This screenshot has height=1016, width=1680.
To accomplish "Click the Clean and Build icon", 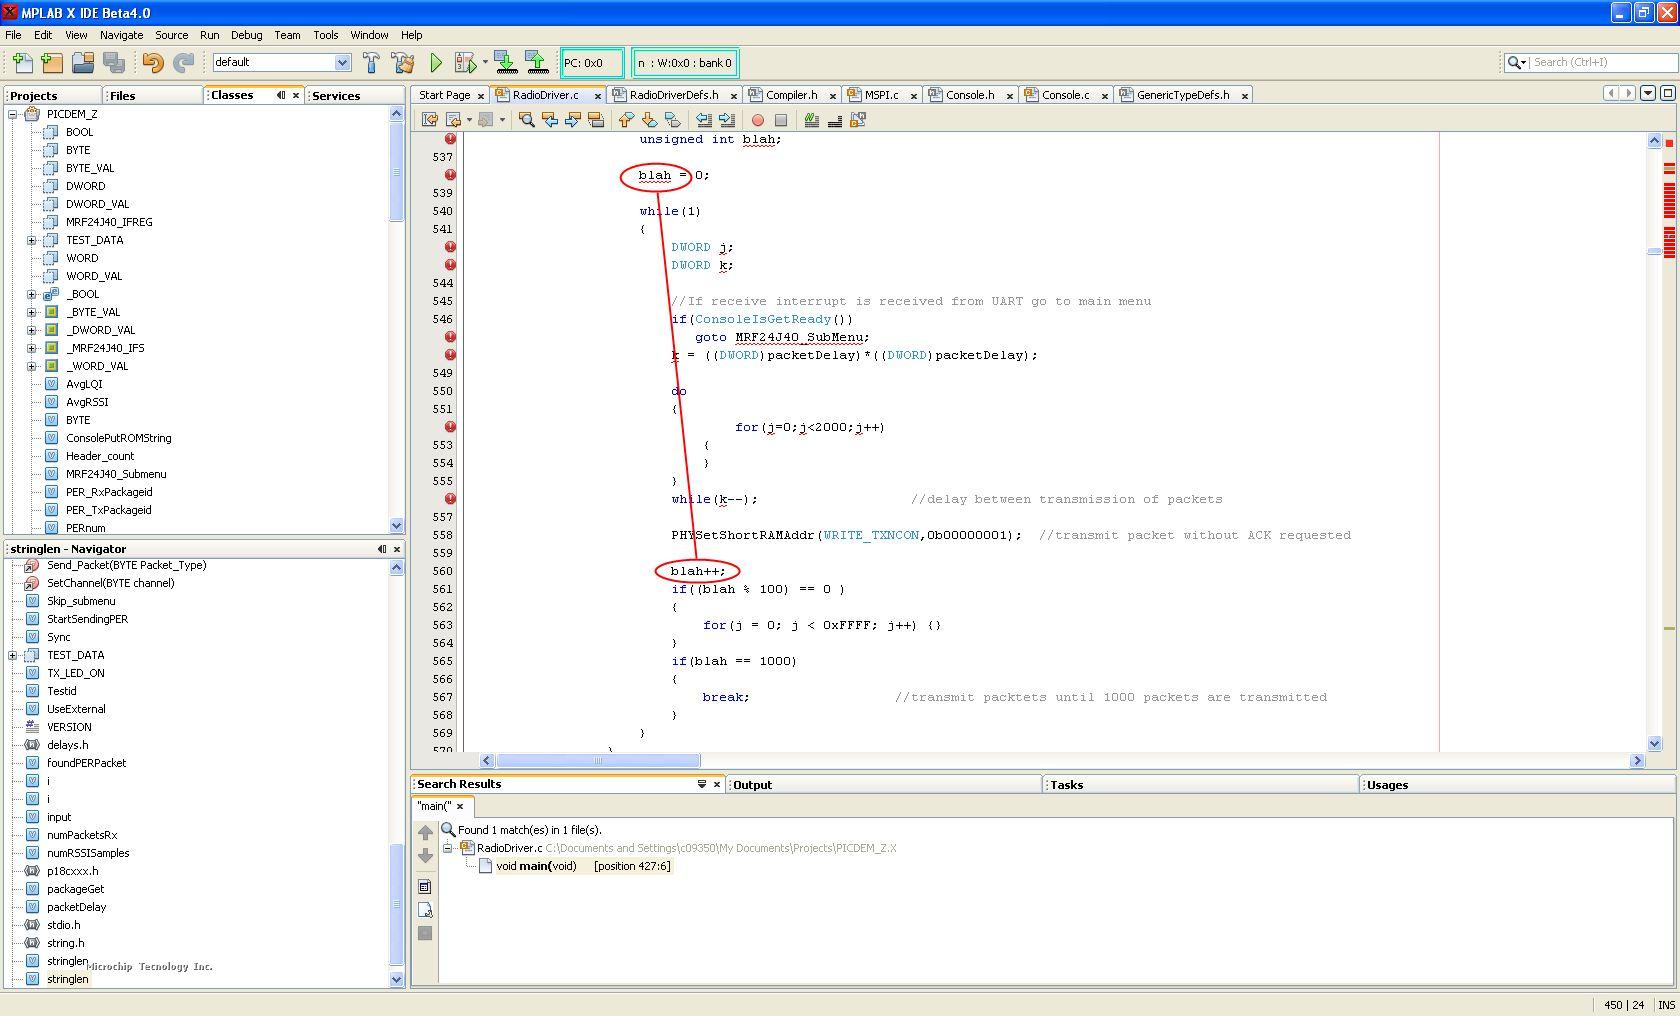I will click(403, 63).
